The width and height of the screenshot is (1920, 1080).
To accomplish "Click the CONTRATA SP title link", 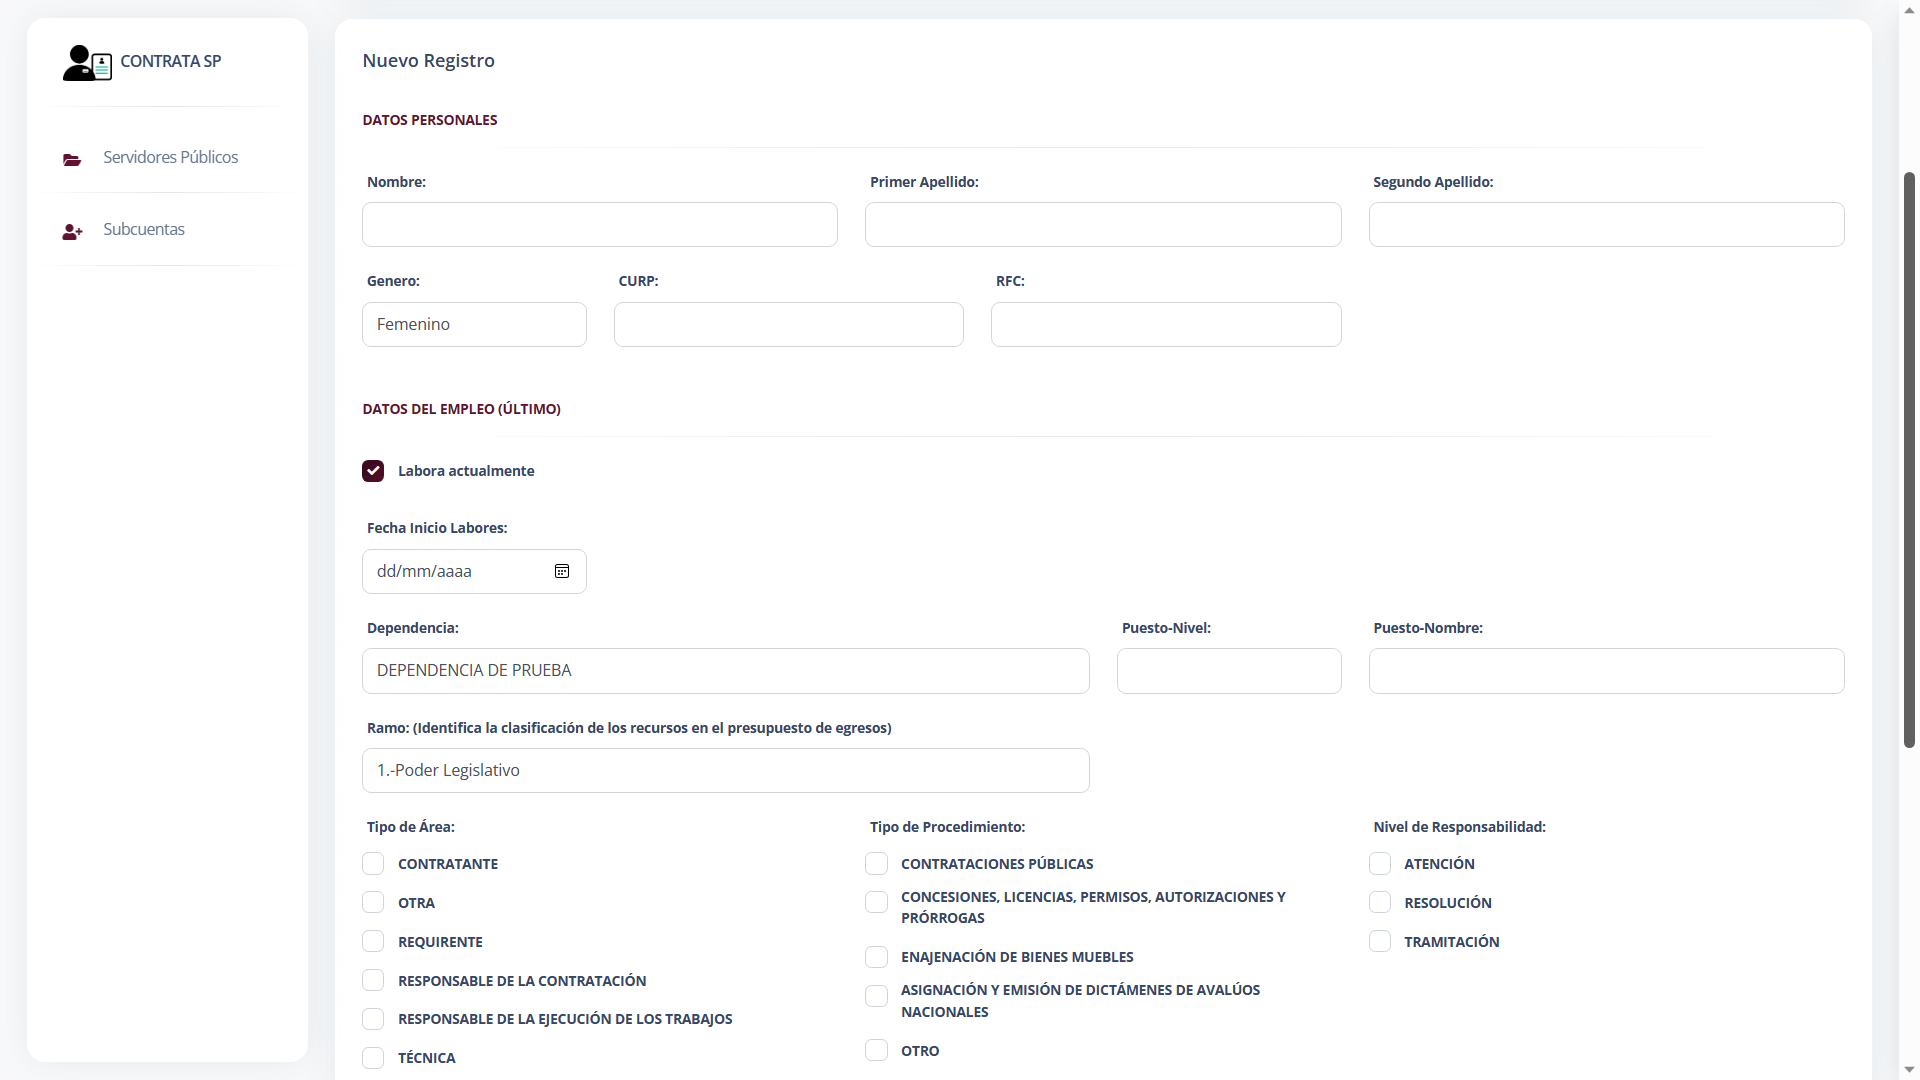I will [x=171, y=62].
